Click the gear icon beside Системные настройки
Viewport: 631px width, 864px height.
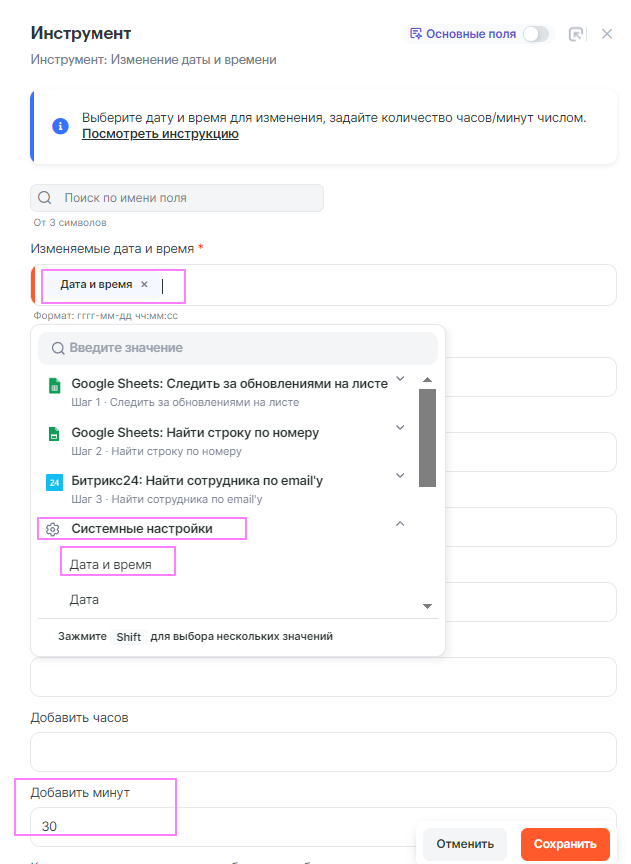pyautogui.click(x=53, y=529)
